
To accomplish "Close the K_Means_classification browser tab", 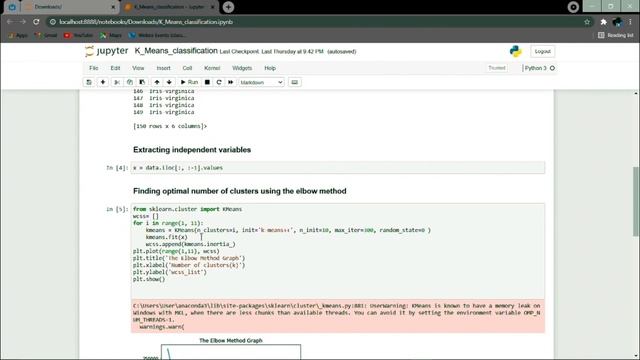I will [212, 7].
